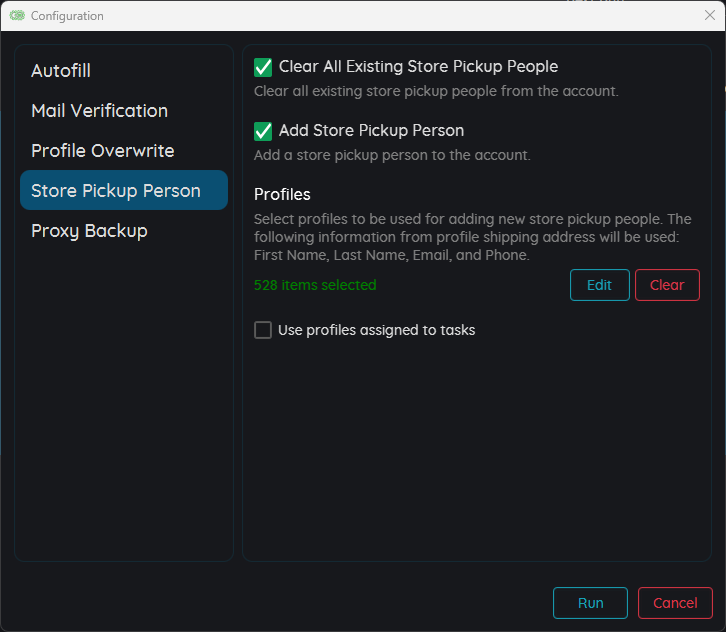Click the Configuration window app icon
Image resolution: width=726 pixels, height=632 pixels.
click(17, 16)
